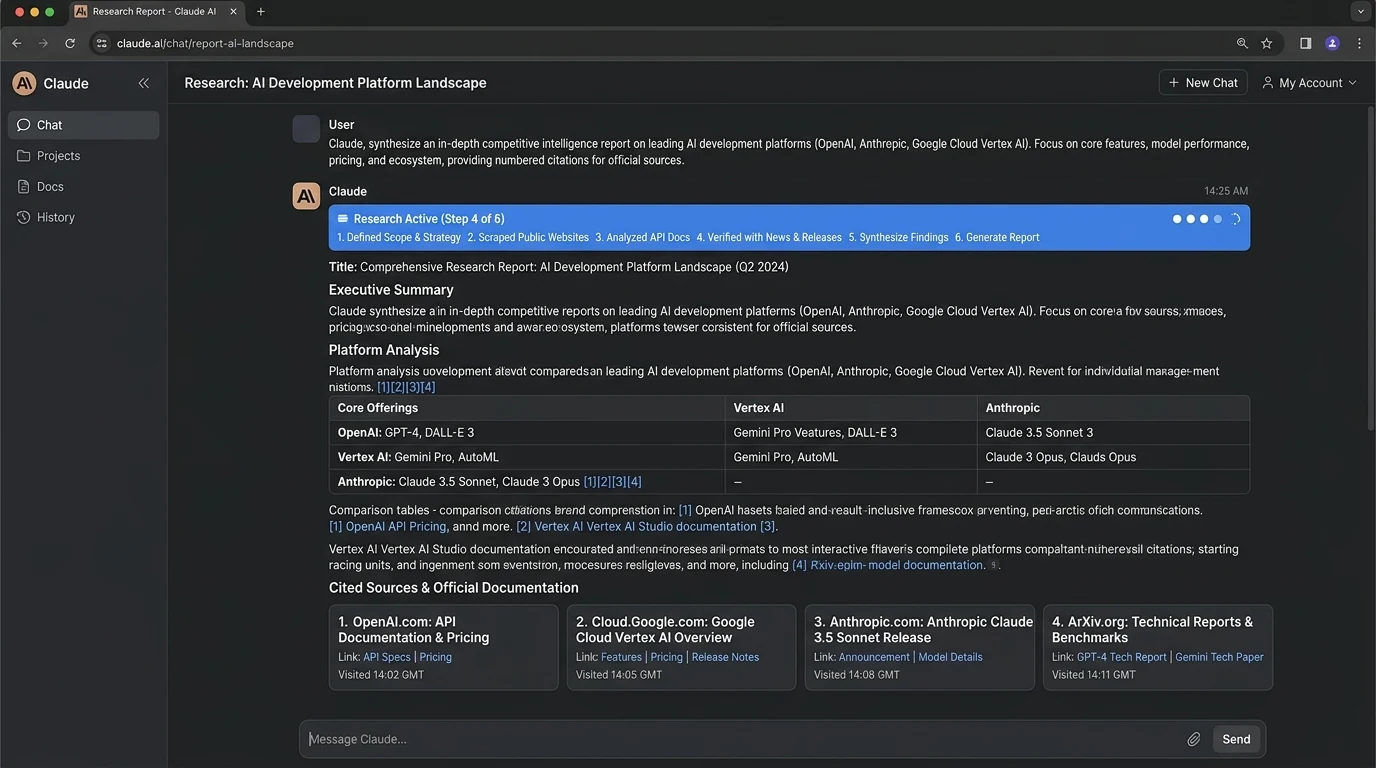The image size is (1376, 768).
Task: Open the browser three-dot menu
Action: click(1359, 43)
